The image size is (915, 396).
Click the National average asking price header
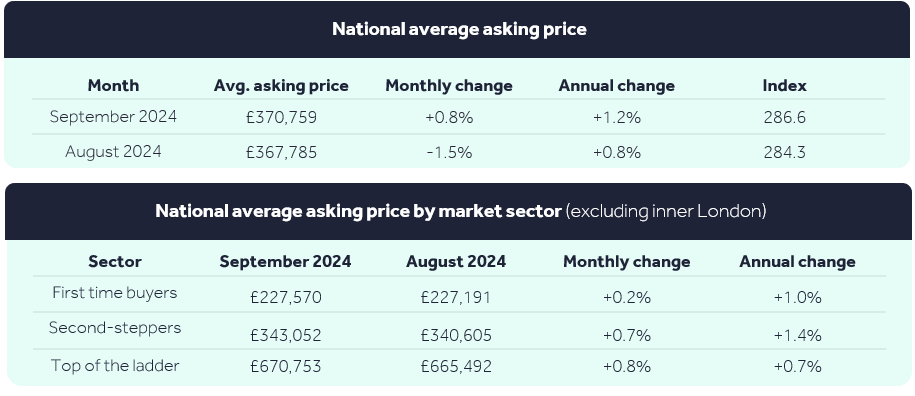coord(459,29)
